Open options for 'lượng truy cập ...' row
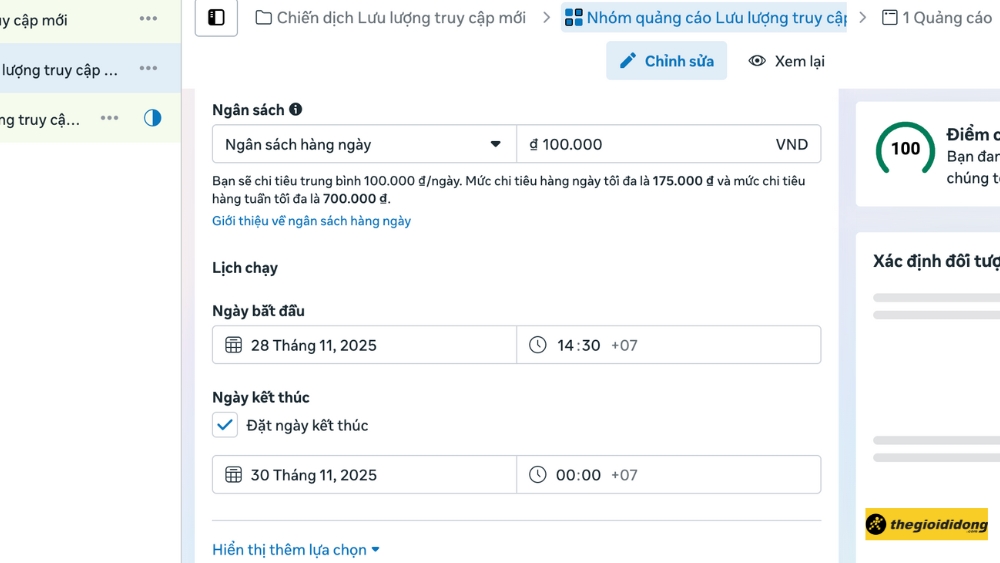The image size is (1000, 563). [x=148, y=68]
